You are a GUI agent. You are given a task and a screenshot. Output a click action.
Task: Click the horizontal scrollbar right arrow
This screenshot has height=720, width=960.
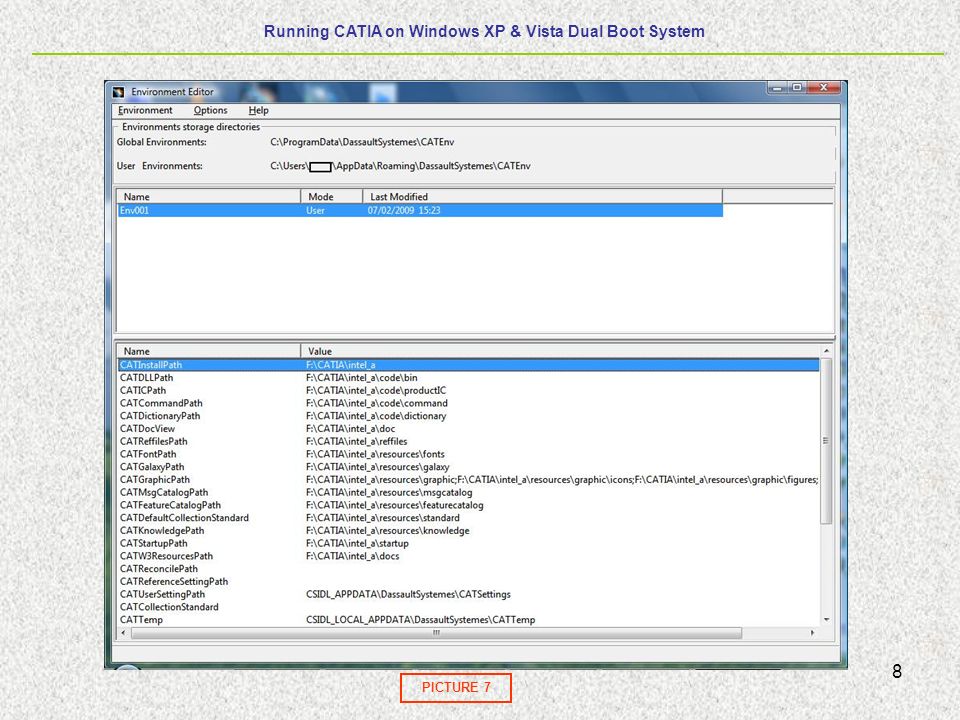(812, 633)
